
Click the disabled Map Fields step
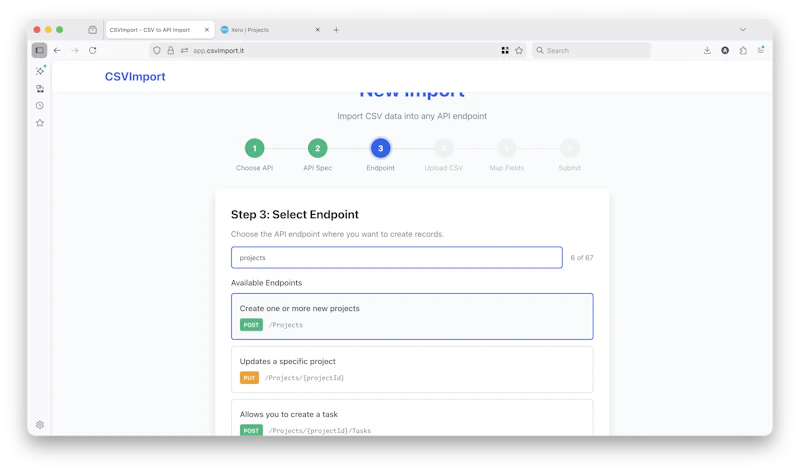pyautogui.click(x=507, y=148)
